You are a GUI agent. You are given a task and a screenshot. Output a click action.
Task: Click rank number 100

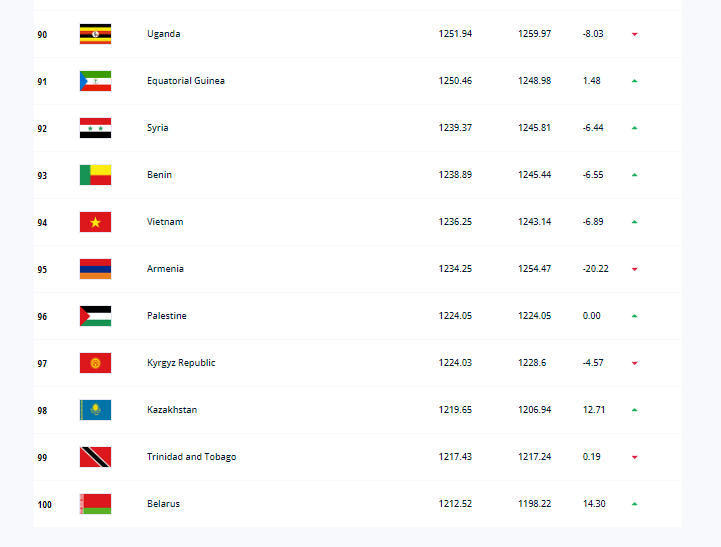[44, 504]
